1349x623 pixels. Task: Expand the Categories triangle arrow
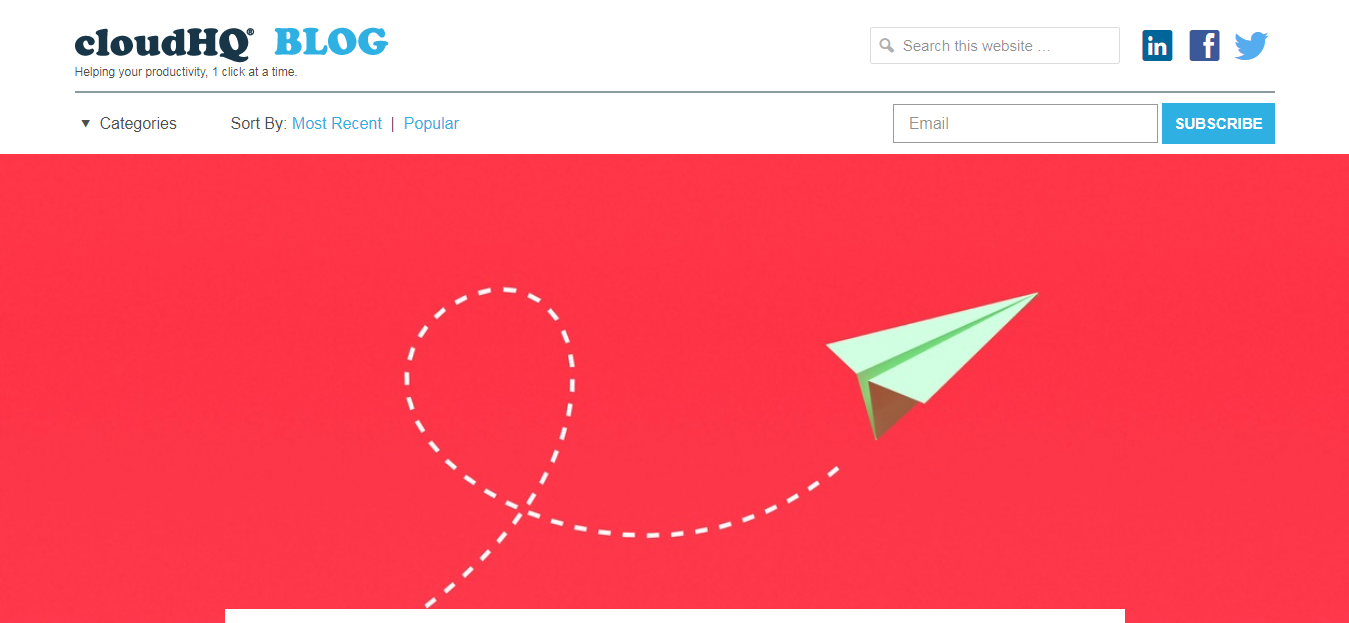point(85,124)
